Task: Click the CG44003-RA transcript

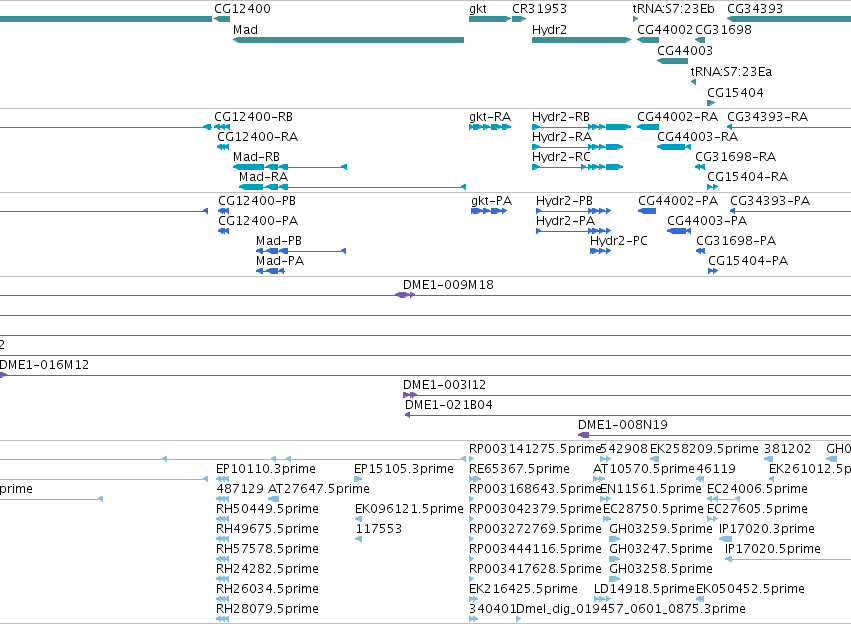Action: (x=674, y=147)
